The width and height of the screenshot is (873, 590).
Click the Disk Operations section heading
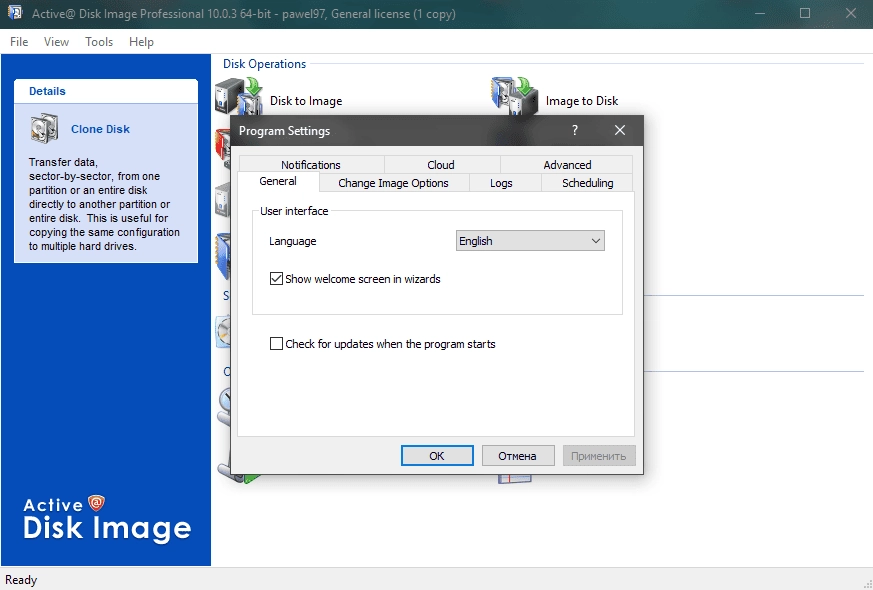(x=264, y=64)
